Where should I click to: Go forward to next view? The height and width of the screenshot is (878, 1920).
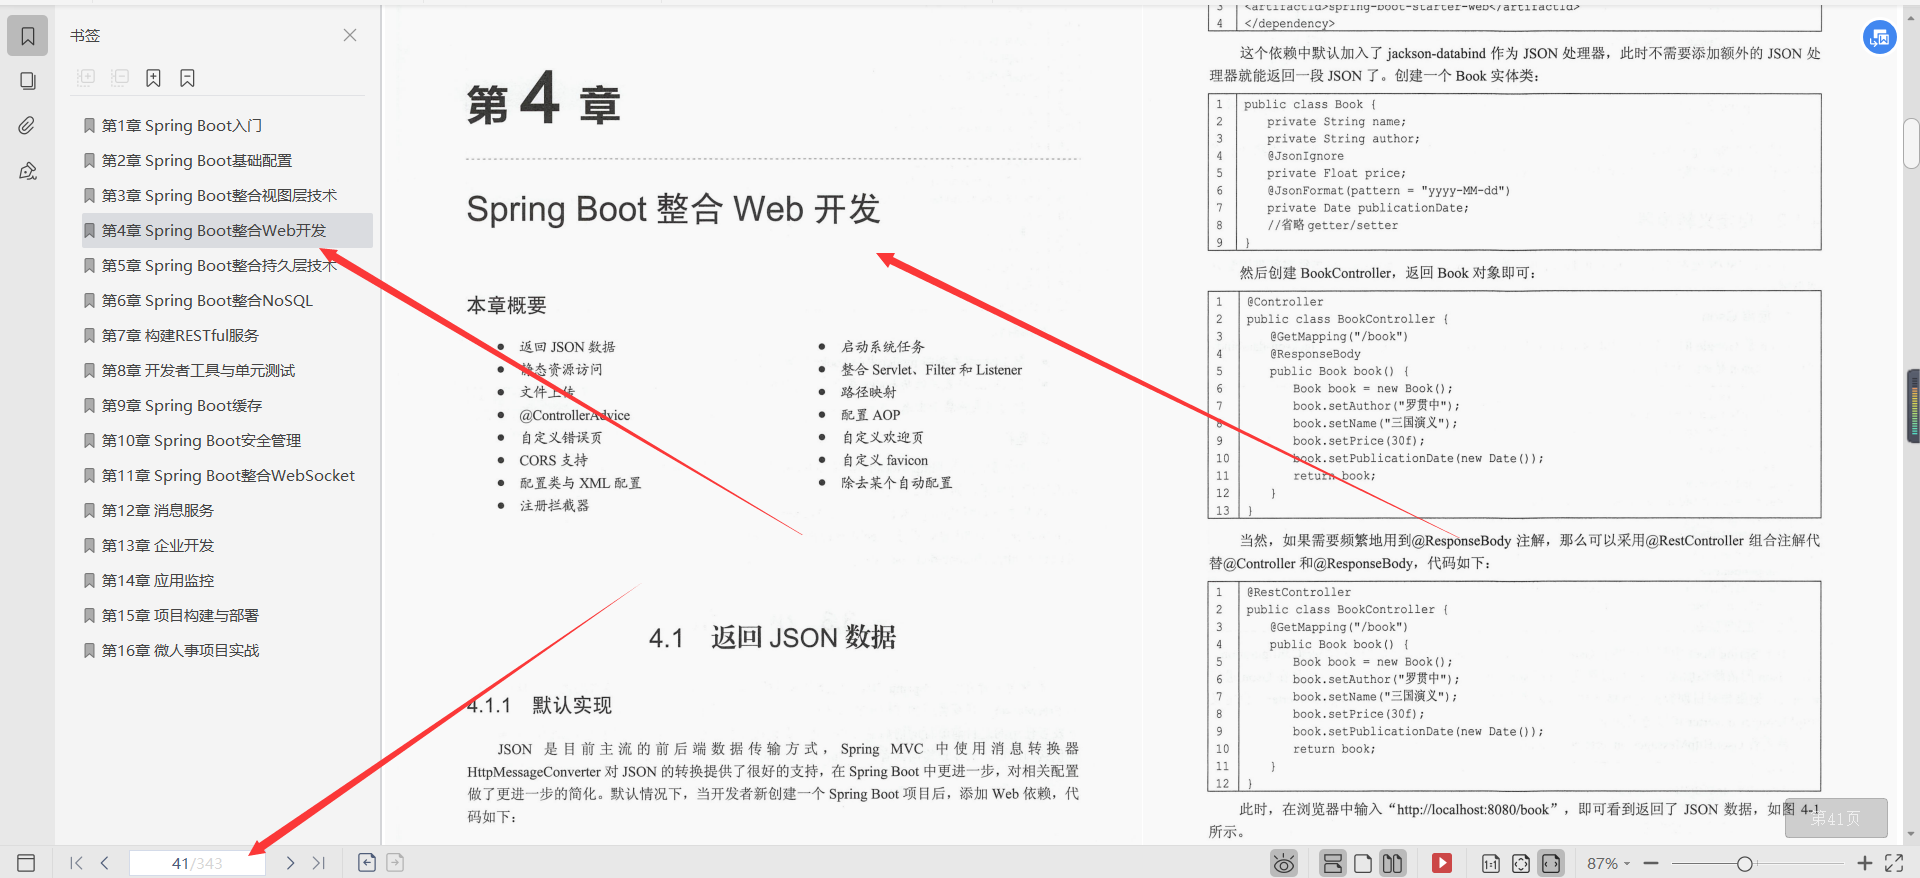point(395,862)
